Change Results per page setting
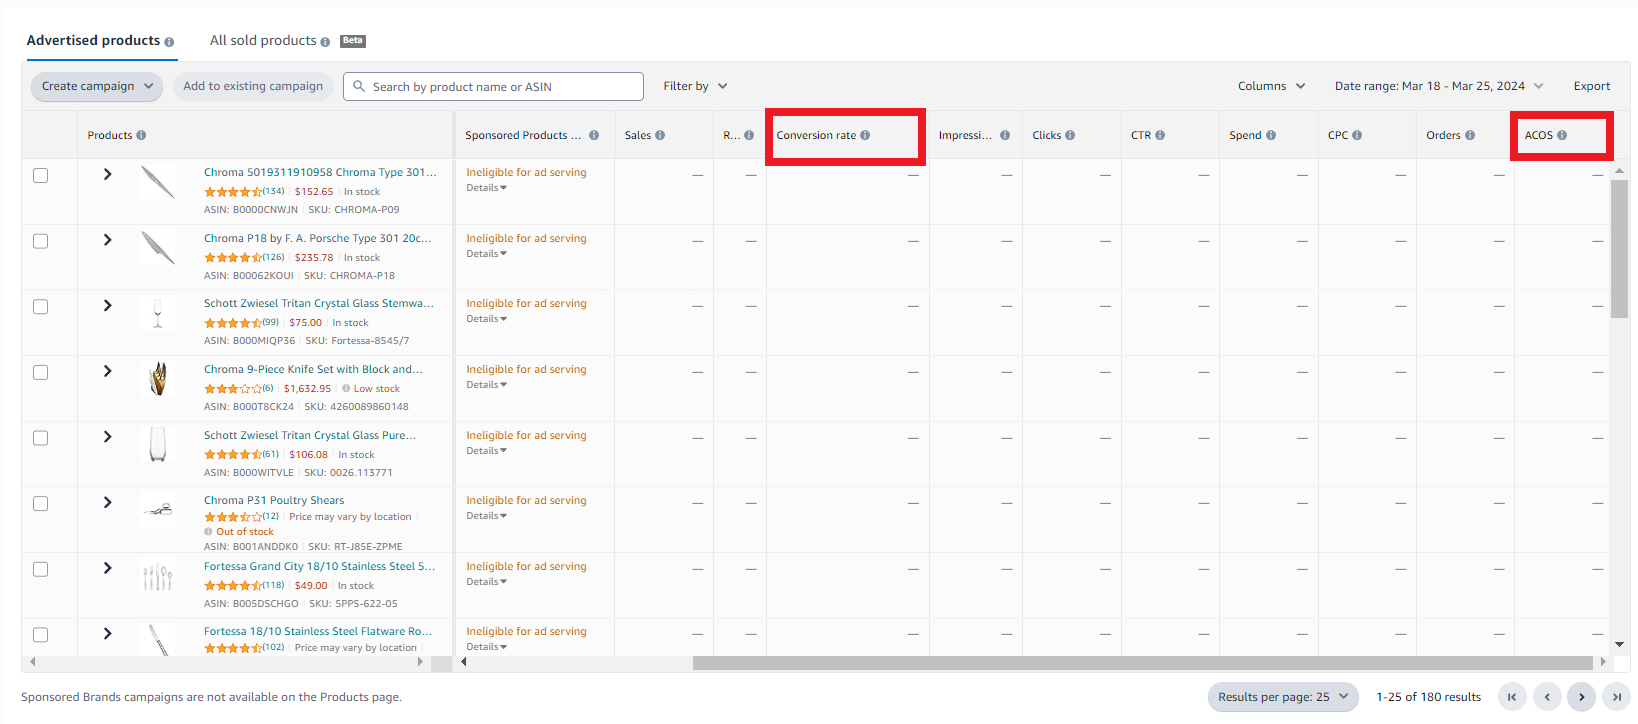The image size is (1638, 724). (1283, 697)
